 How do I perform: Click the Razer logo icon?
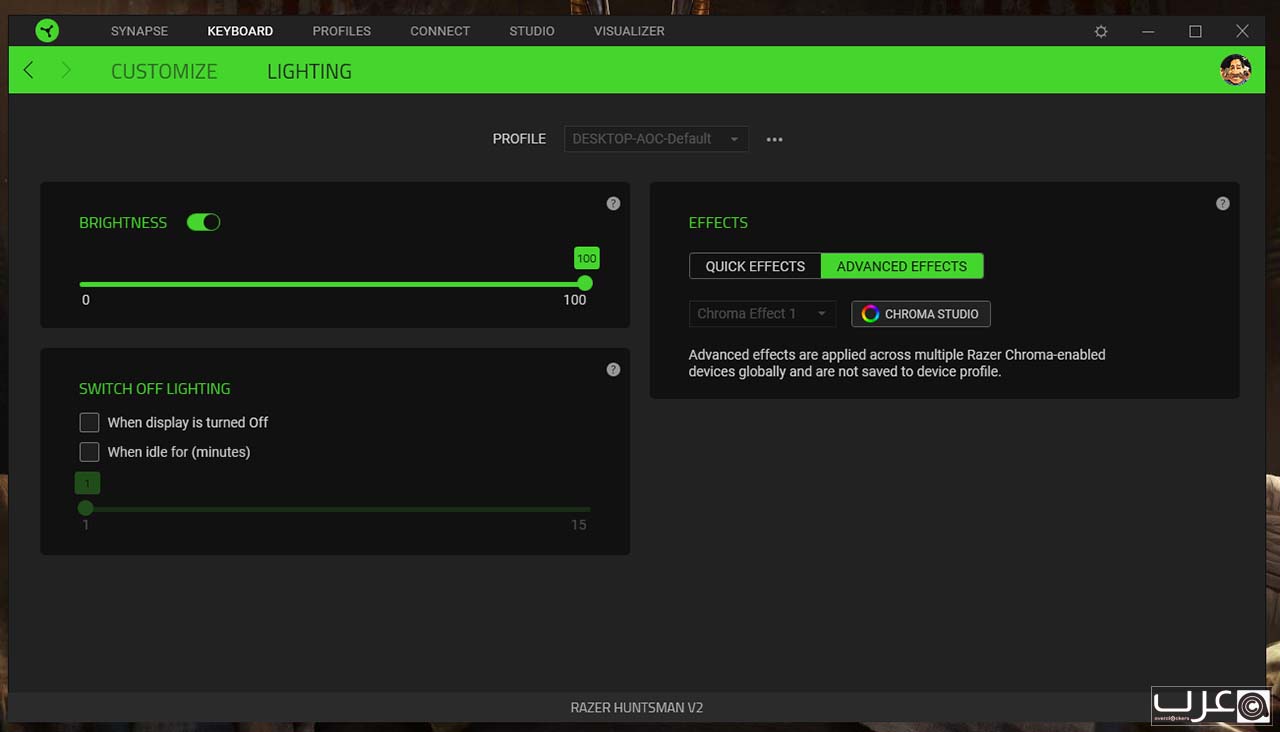[46, 31]
